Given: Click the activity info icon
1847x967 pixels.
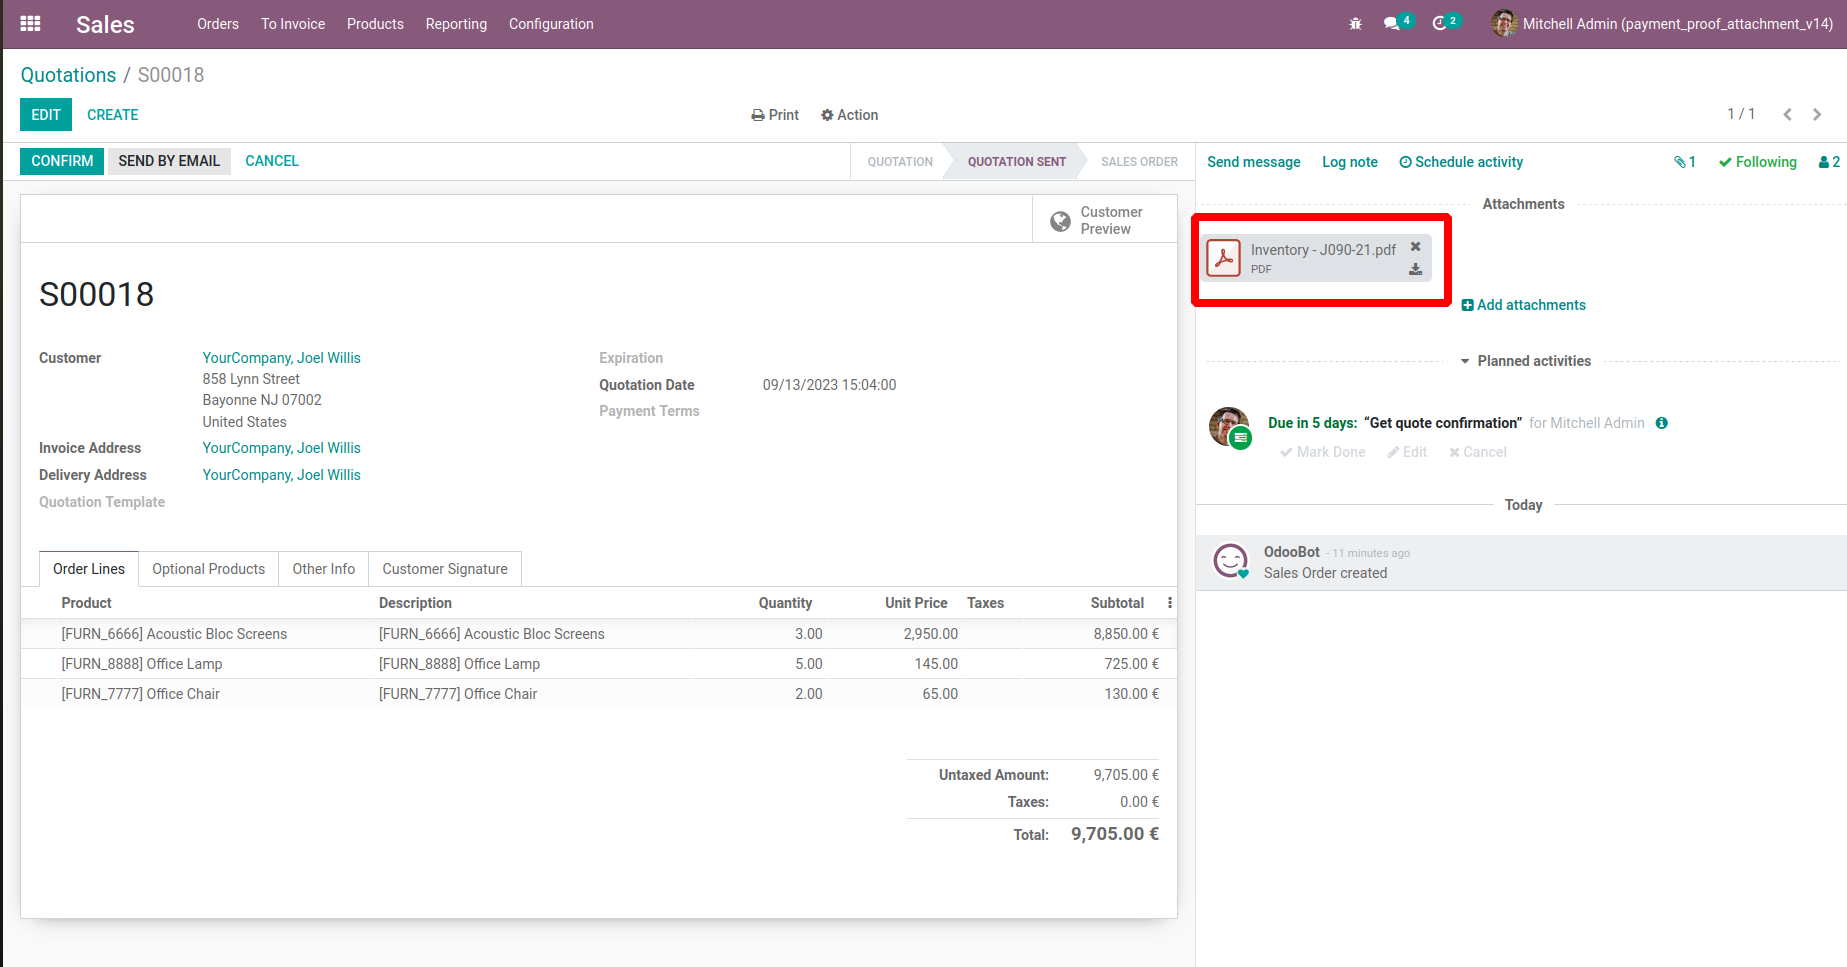Looking at the screenshot, I should tap(1661, 423).
